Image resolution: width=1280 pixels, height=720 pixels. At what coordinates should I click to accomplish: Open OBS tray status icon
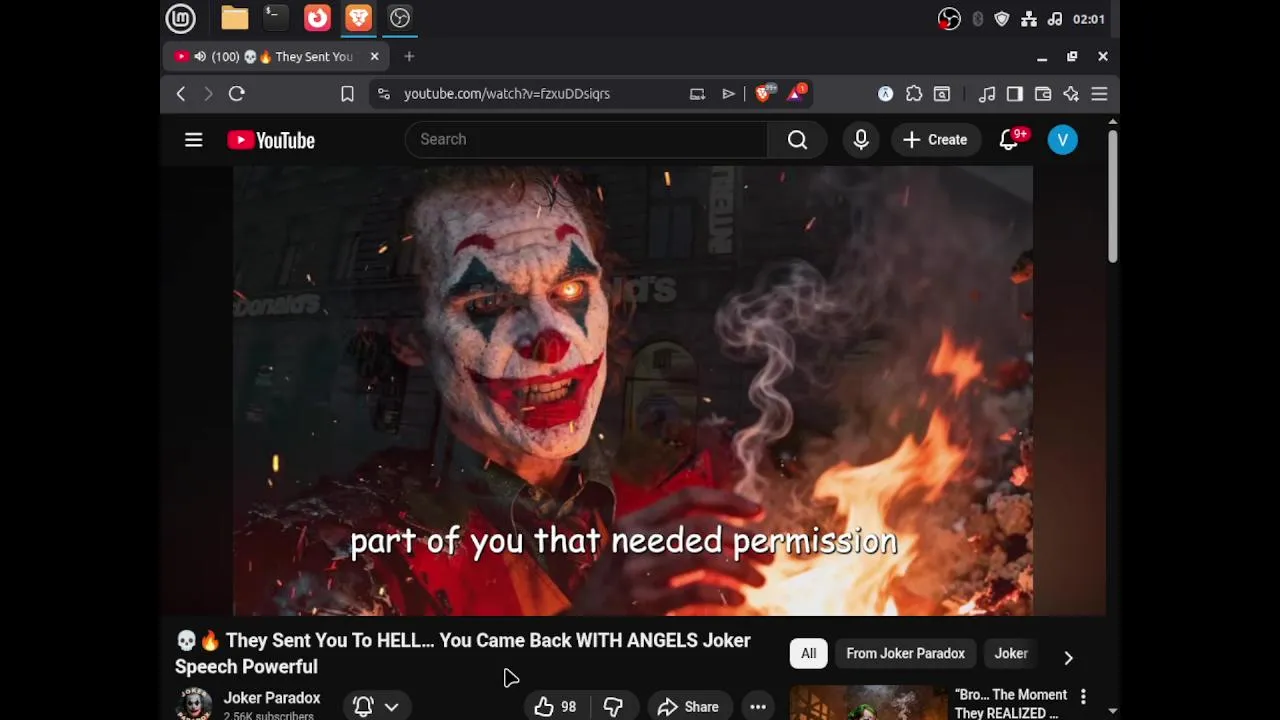pyautogui.click(x=949, y=19)
